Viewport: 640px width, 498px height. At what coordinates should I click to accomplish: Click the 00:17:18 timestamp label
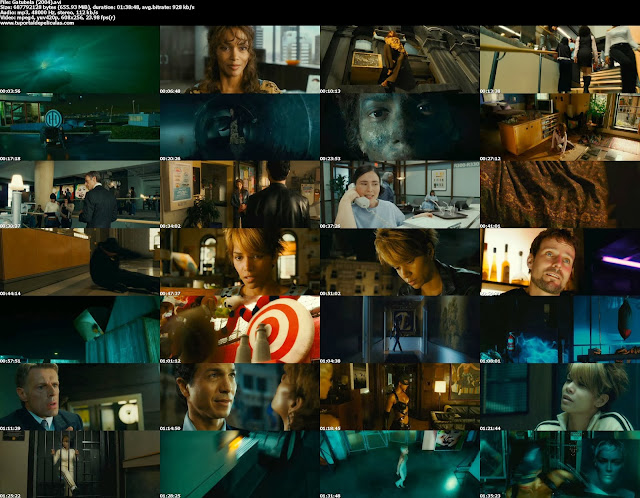(x=10, y=158)
